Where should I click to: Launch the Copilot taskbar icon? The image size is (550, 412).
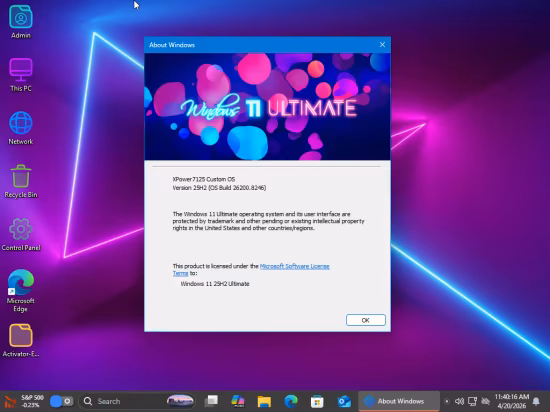pyautogui.click(x=238, y=401)
